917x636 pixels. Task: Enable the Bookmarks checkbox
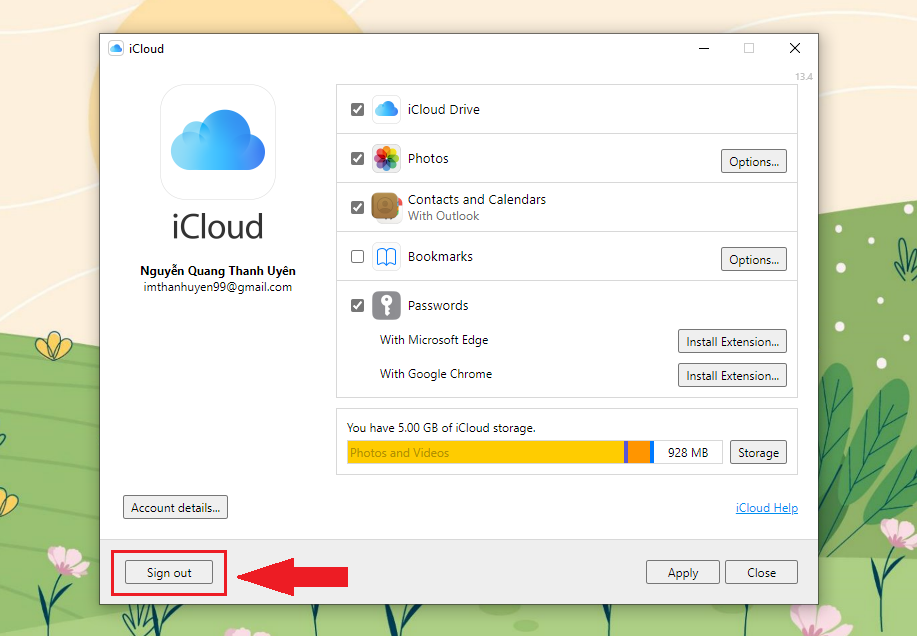pos(357,257)
